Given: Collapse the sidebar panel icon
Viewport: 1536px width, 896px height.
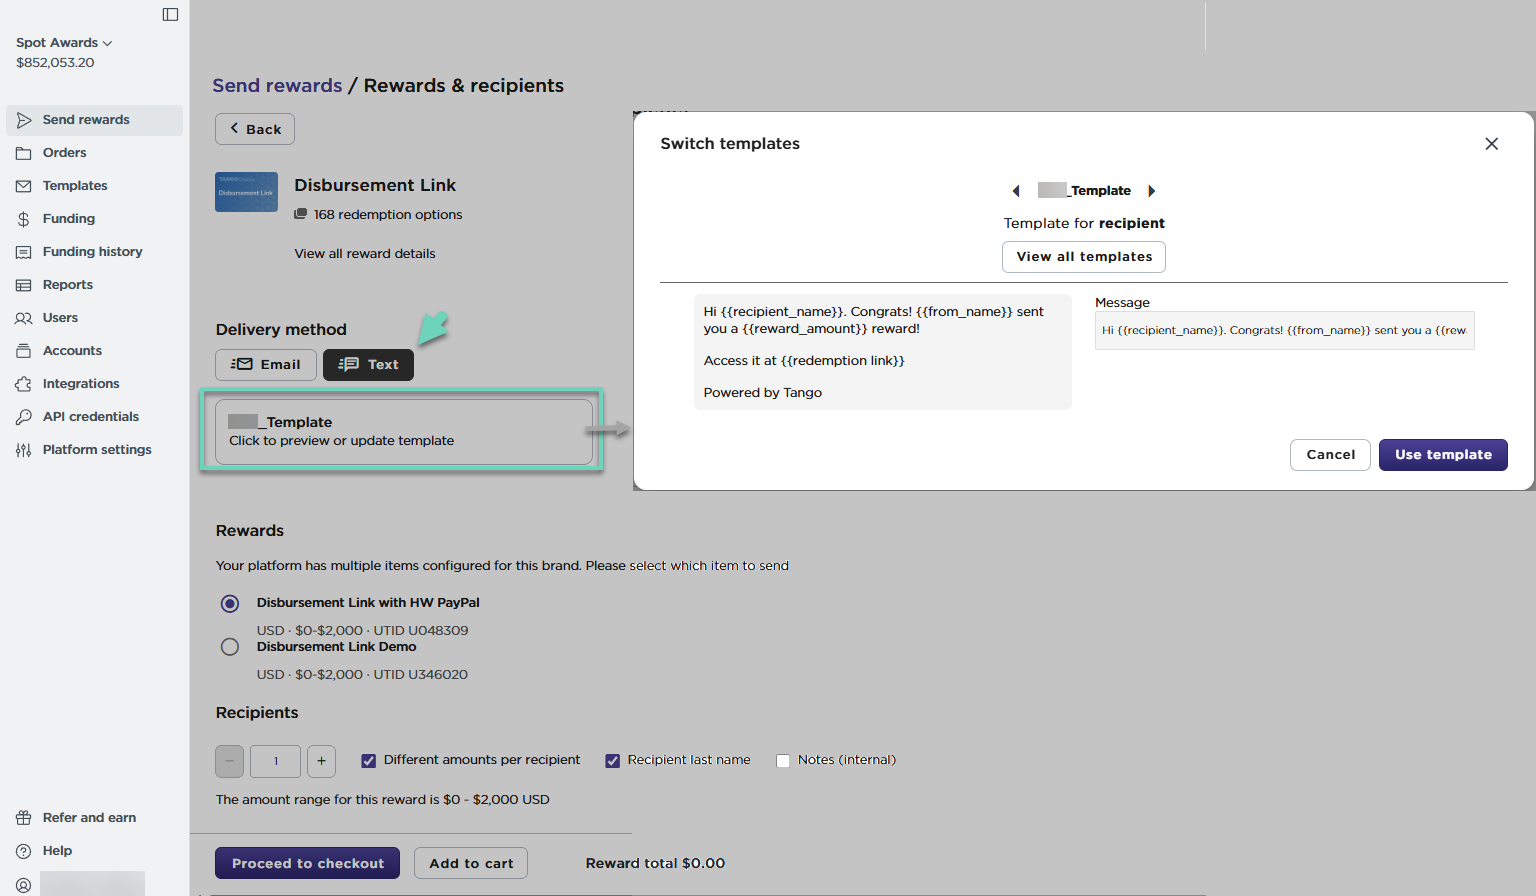Looking at the screenshot, I should point(170,15).
